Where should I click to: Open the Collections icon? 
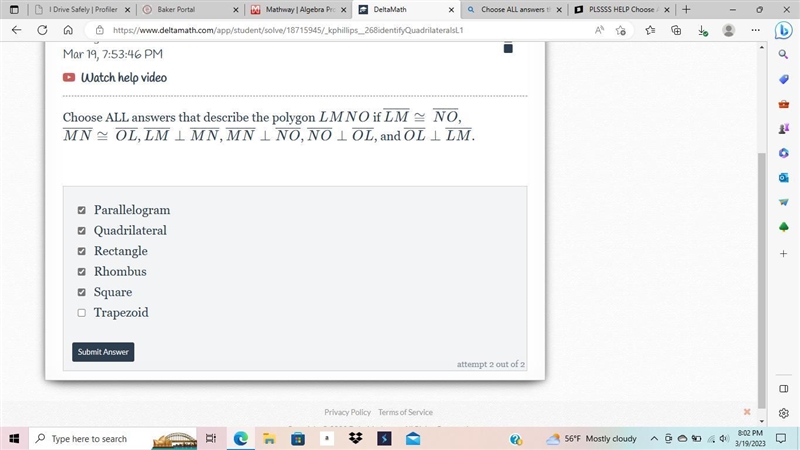click(676, 30)
